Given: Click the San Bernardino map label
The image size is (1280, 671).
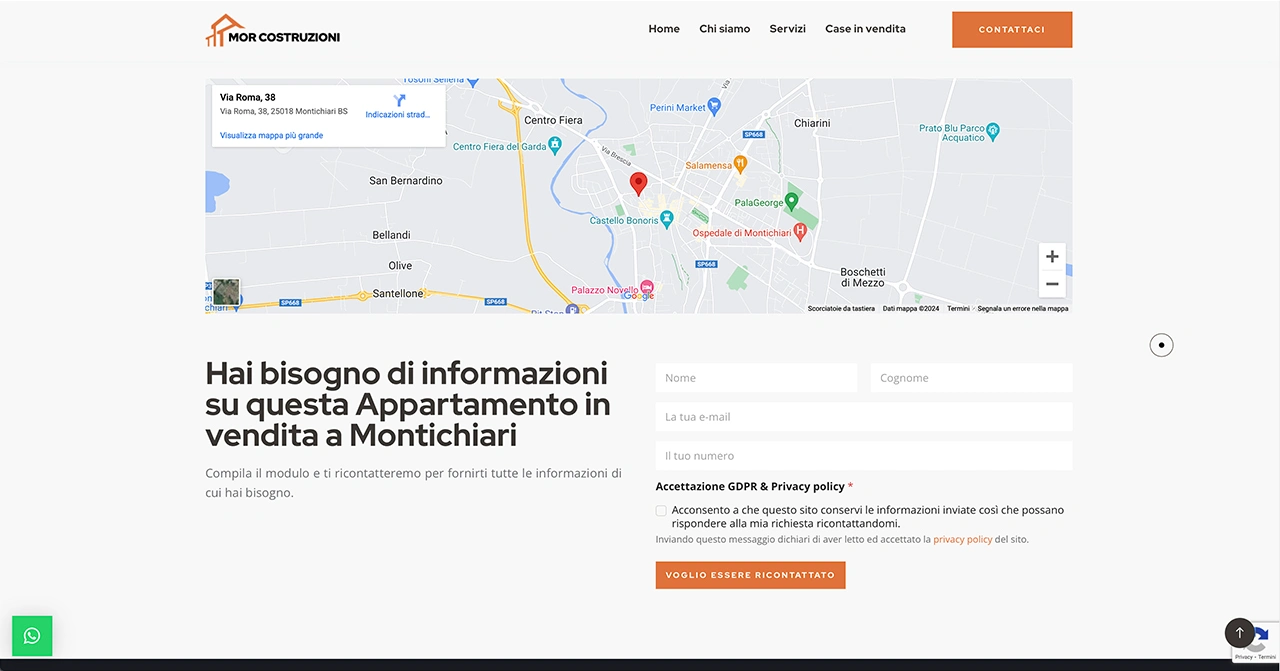Looking at the screenshot, I should click(x=406, y=181).
